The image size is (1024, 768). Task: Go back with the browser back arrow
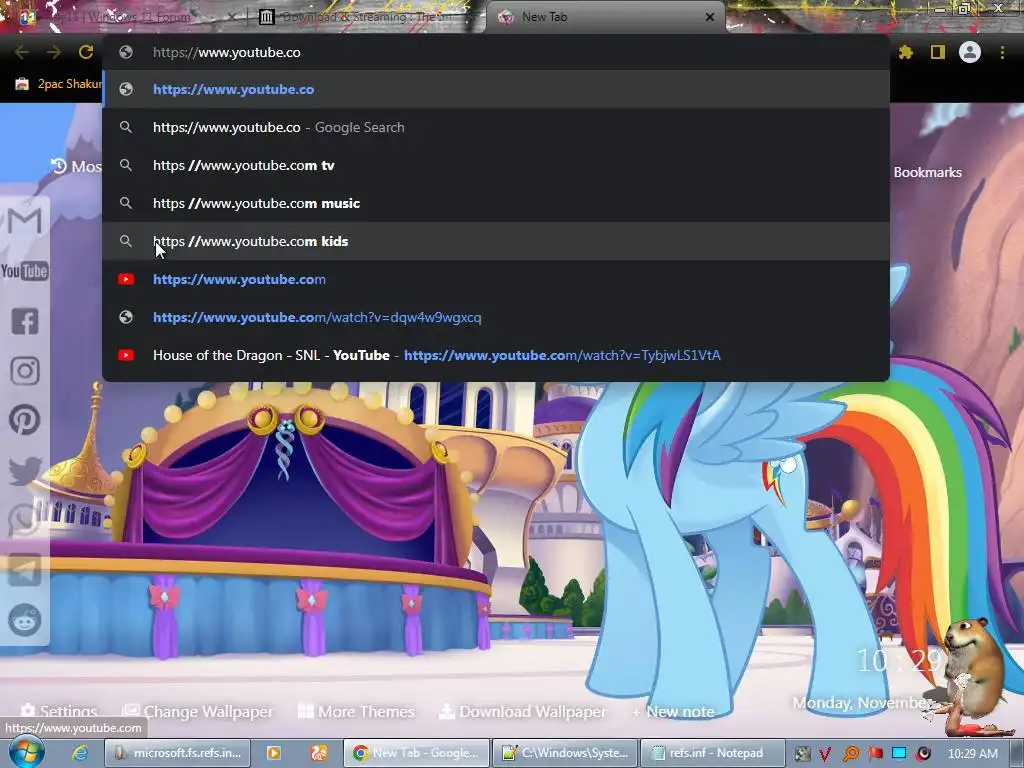pyautogui.click(x=22, y=52)
